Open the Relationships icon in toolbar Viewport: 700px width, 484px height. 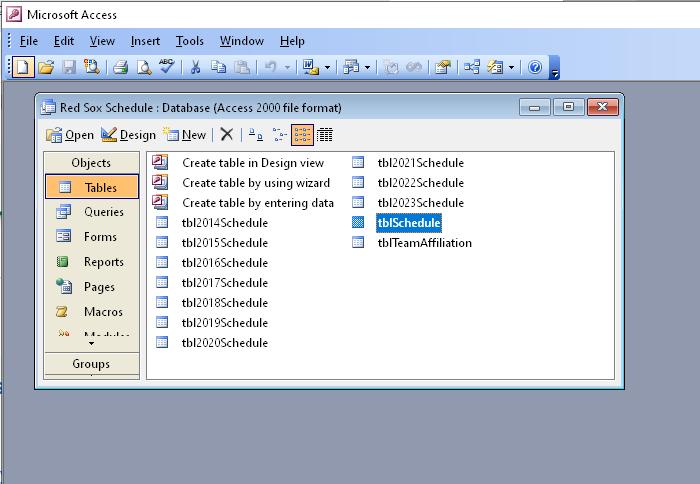click(x=471, y=67)
